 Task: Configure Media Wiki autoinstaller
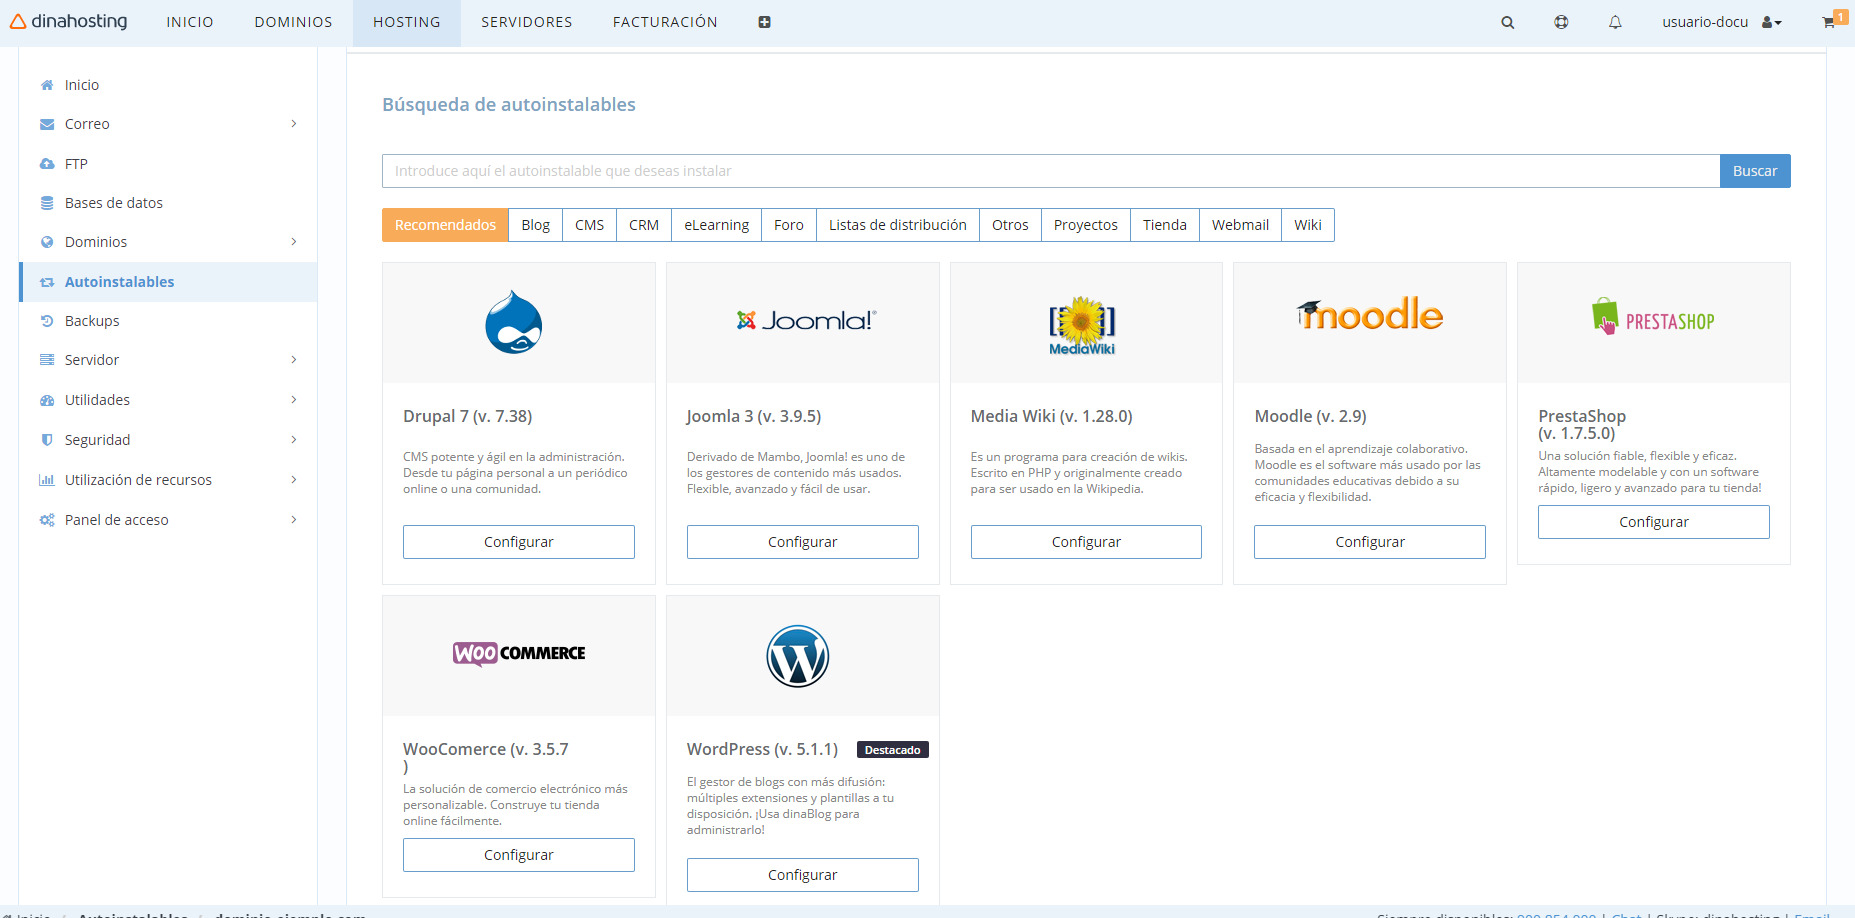(x=1086, y=542)
